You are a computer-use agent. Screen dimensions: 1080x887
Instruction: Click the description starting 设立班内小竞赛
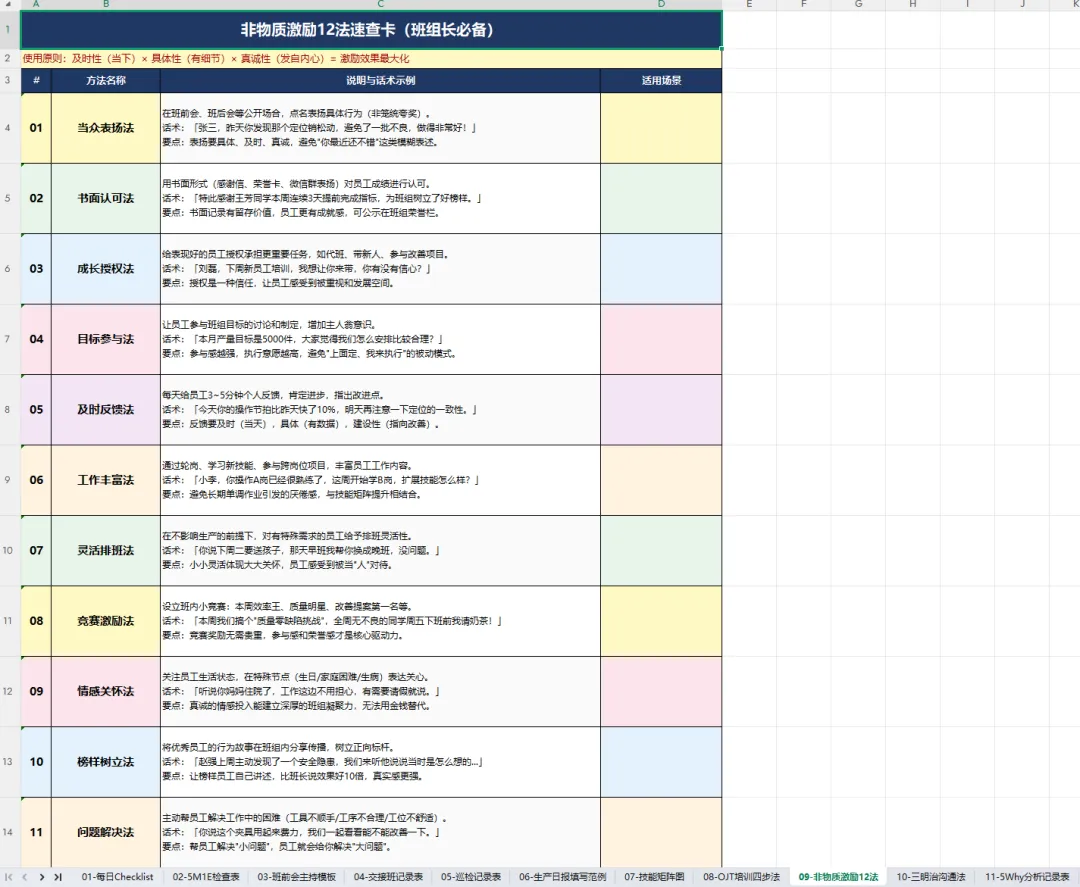pos(380,621)
